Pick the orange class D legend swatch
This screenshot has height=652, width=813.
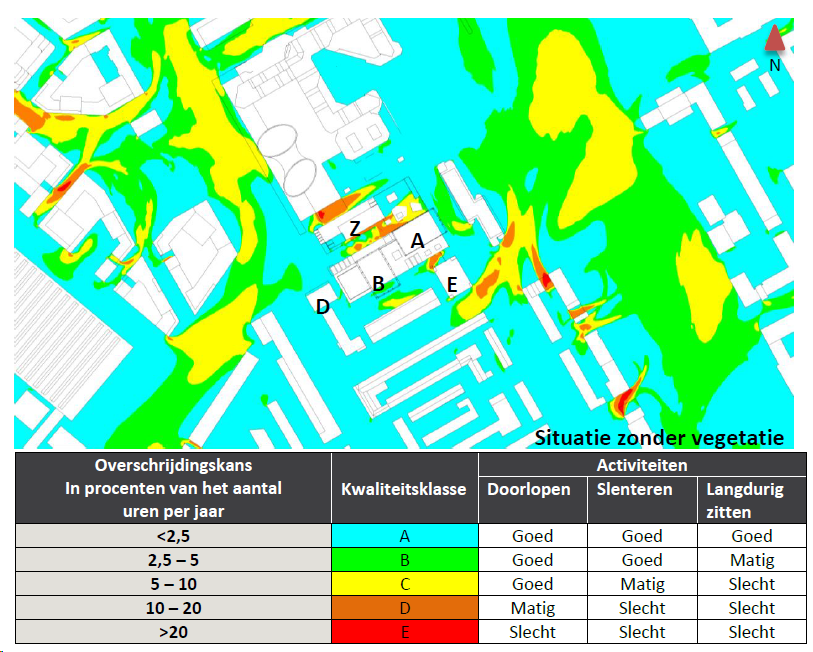pyautogui.click(x=405, y=608)
